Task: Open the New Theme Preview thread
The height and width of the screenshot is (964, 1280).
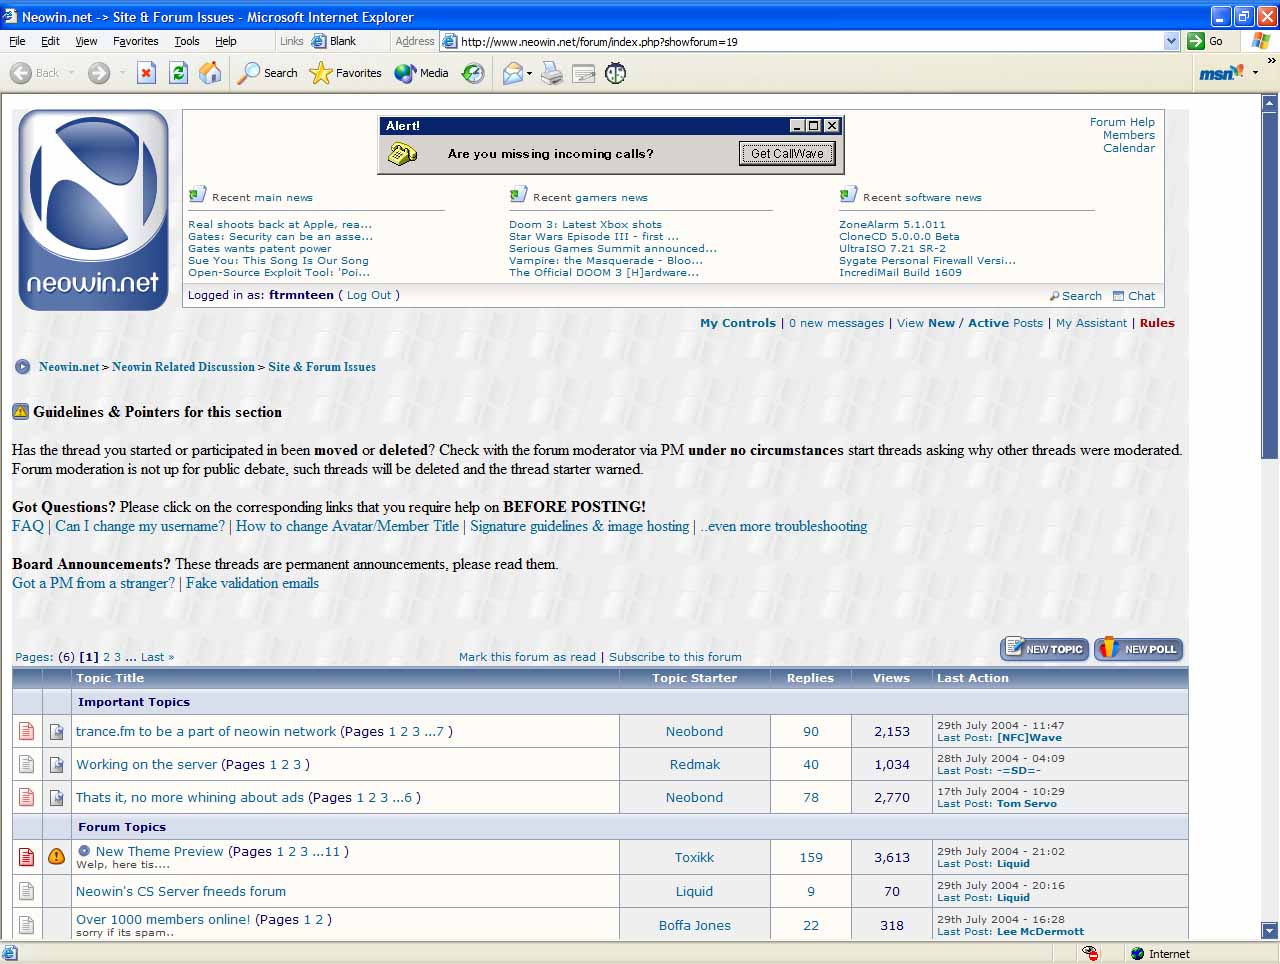Action: point(160,852)
